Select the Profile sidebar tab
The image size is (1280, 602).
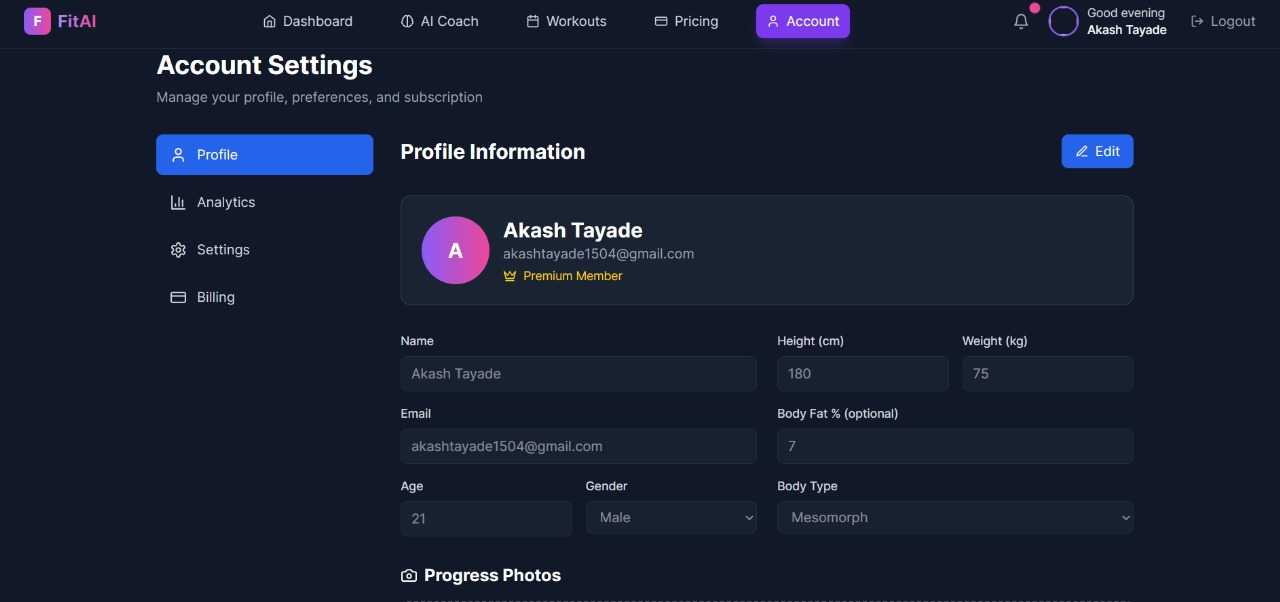264,155
